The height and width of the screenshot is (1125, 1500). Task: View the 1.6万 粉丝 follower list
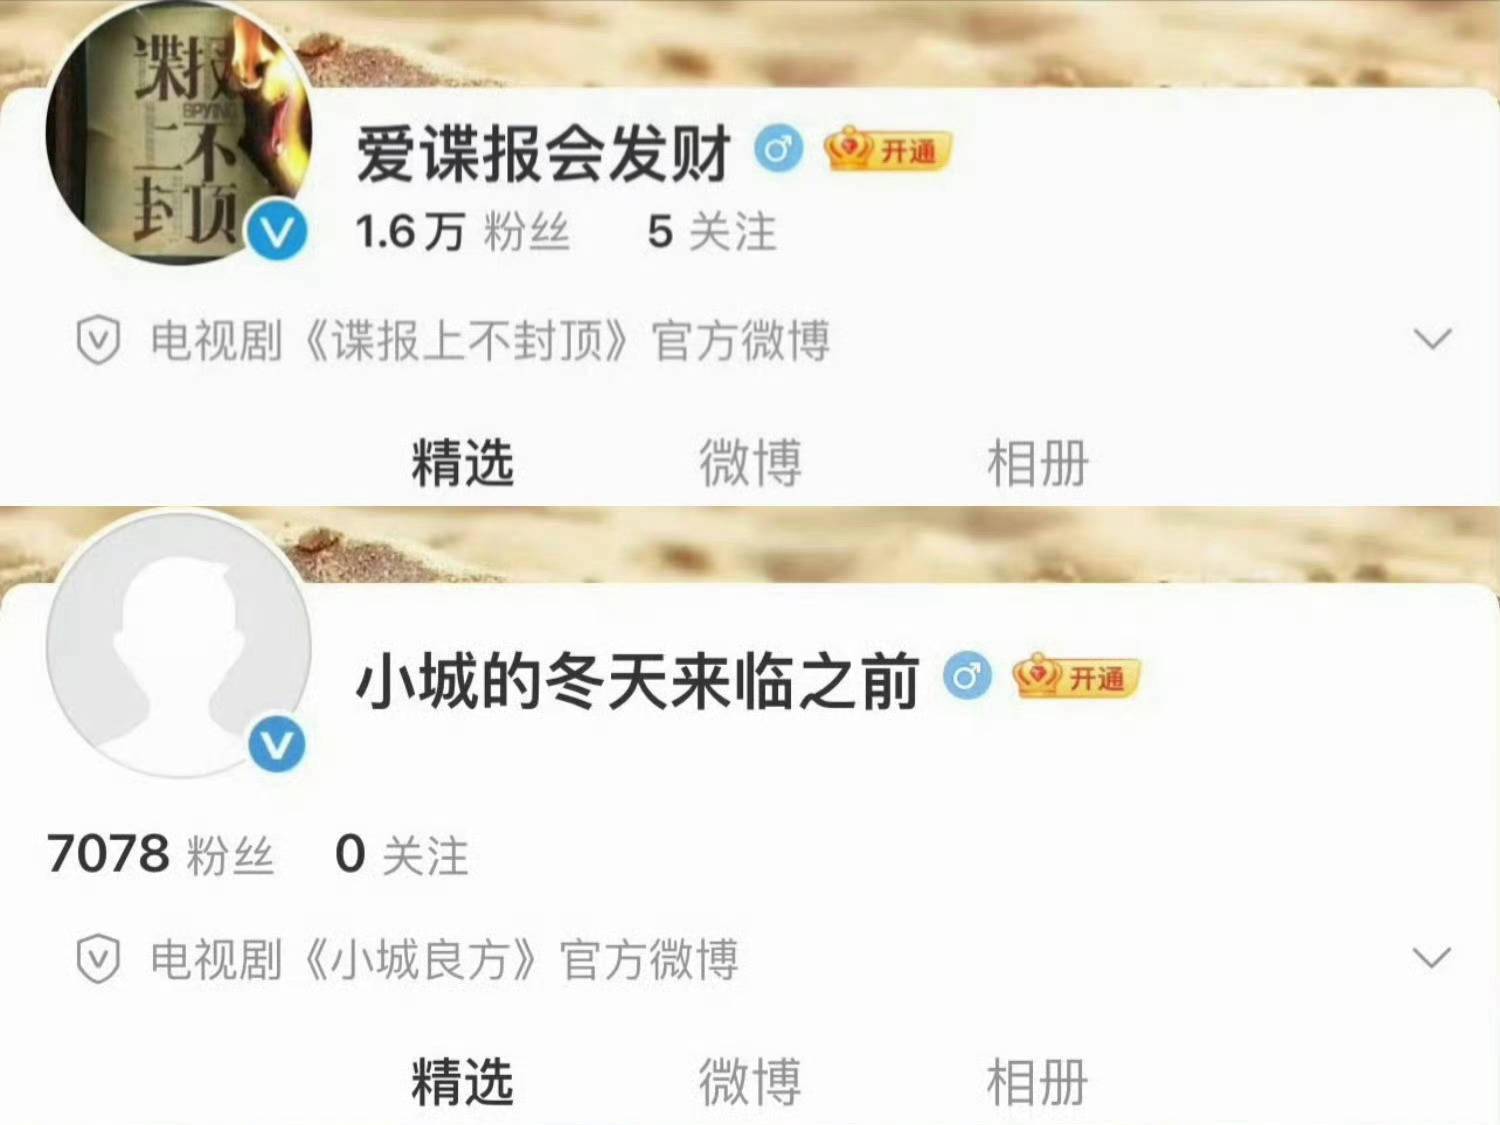point(463,232)
